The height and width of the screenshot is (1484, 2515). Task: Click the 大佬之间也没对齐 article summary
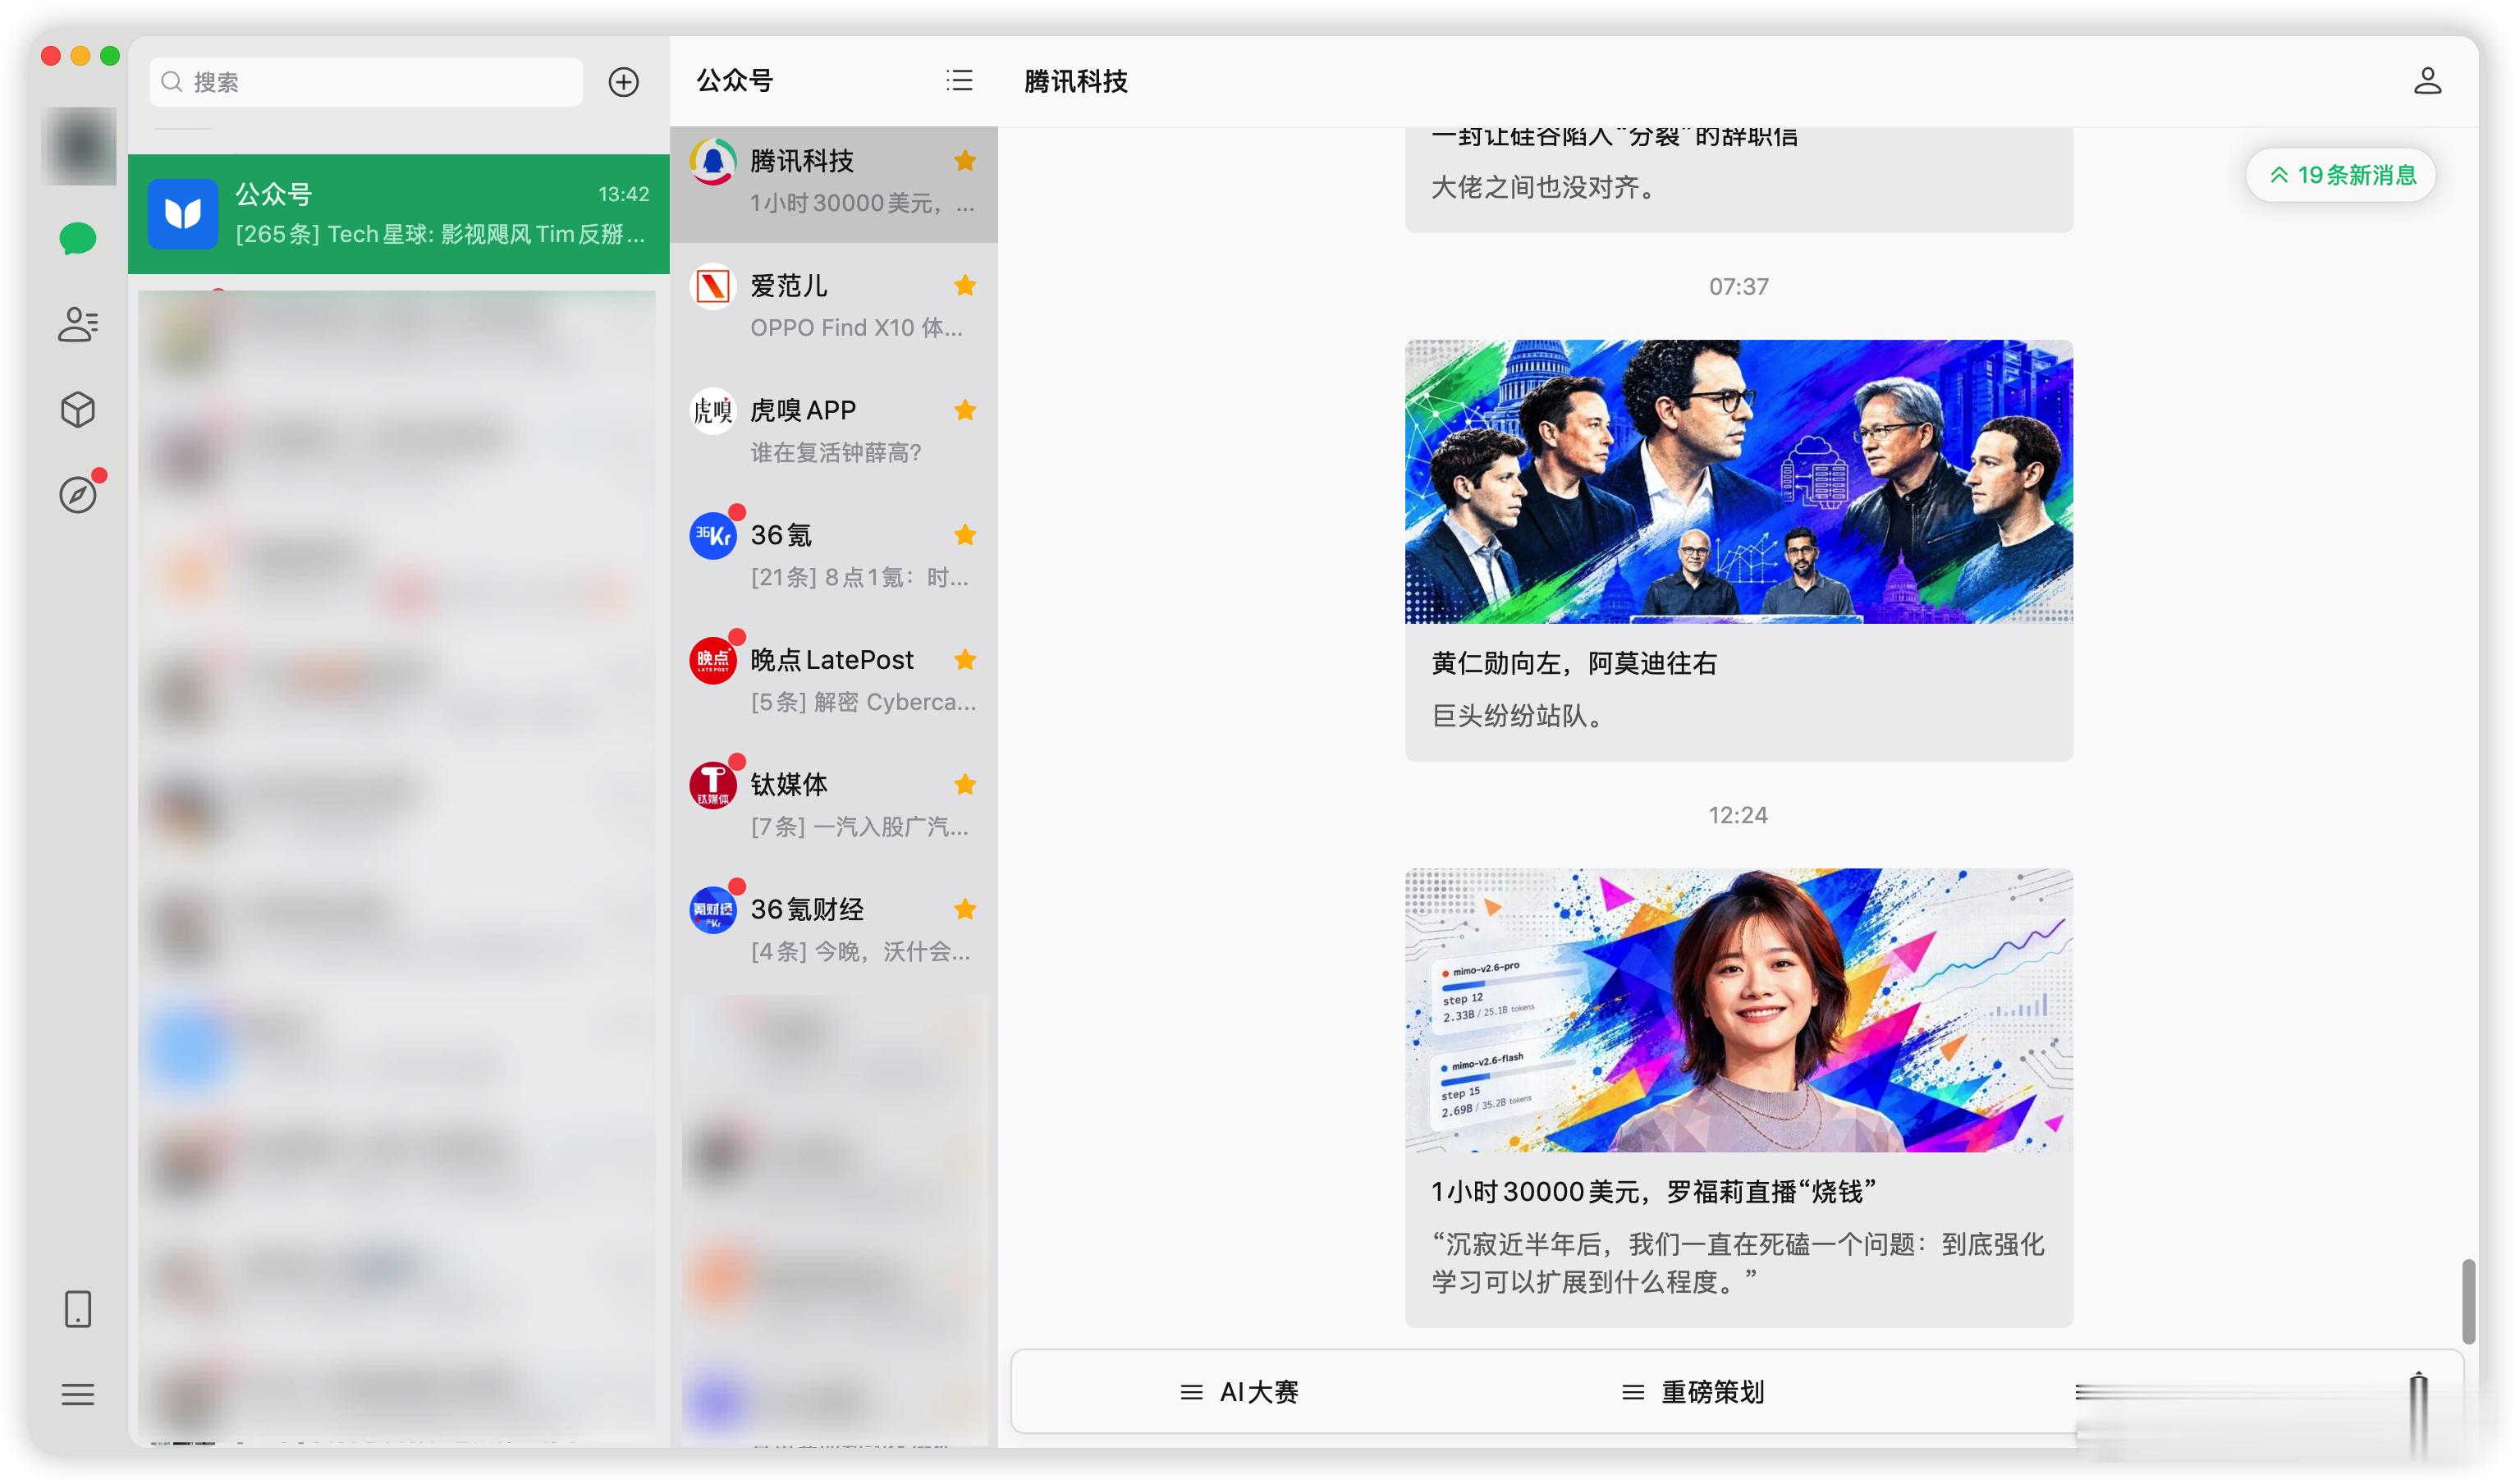(x=1545, y=187)
